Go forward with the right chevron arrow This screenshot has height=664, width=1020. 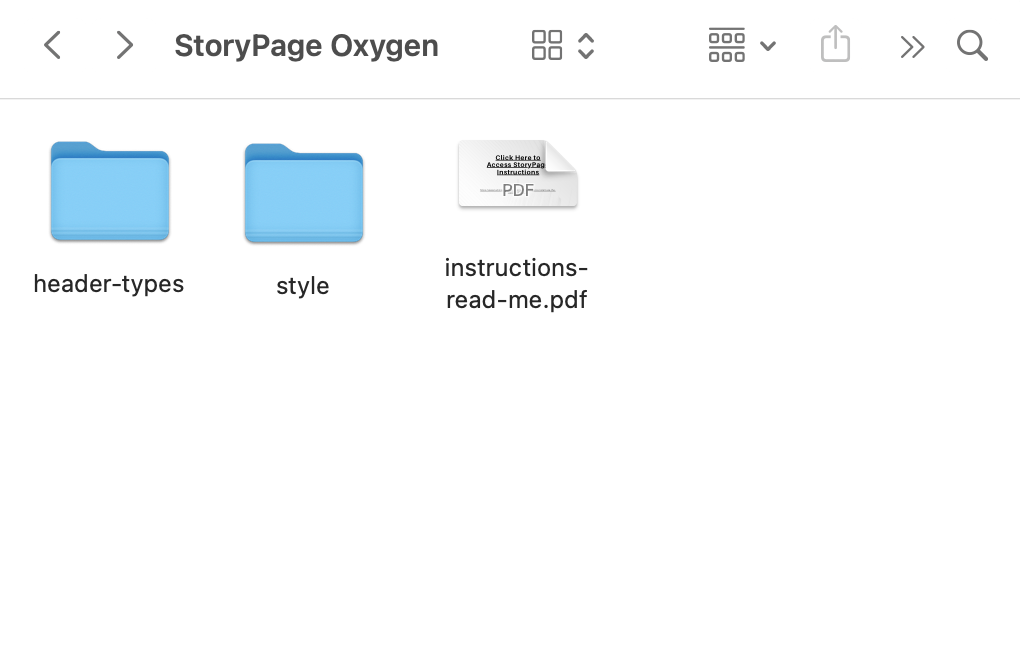(x=124, y=46)
